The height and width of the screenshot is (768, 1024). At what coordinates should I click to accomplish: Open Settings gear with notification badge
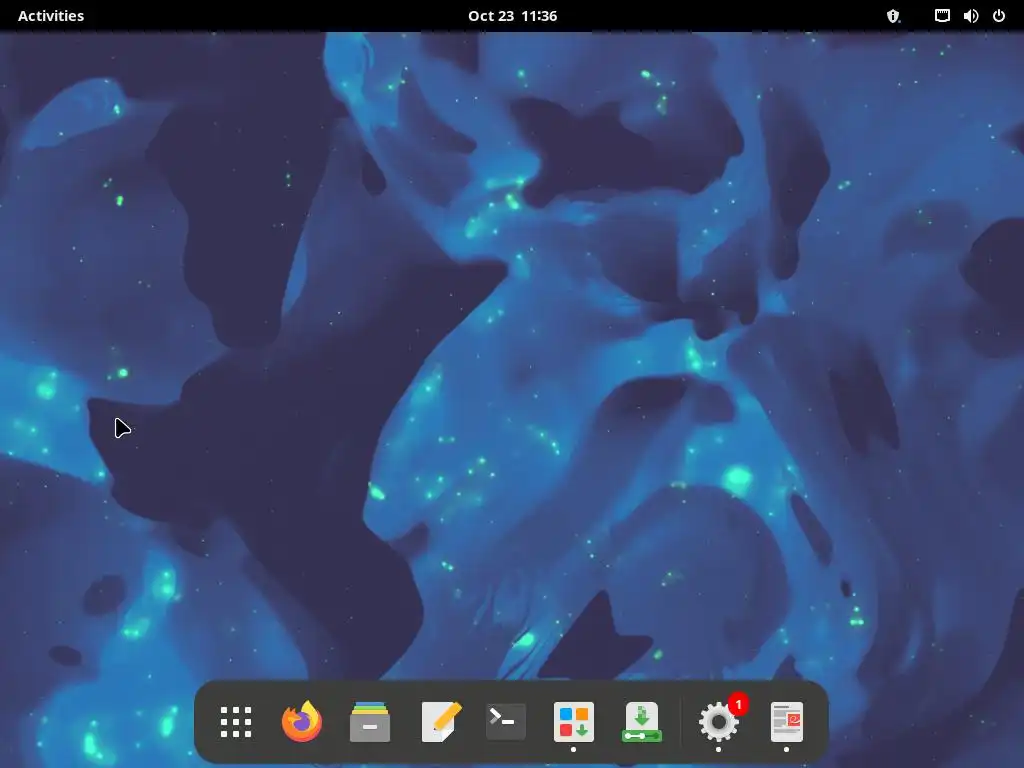[x=718, y=722]
